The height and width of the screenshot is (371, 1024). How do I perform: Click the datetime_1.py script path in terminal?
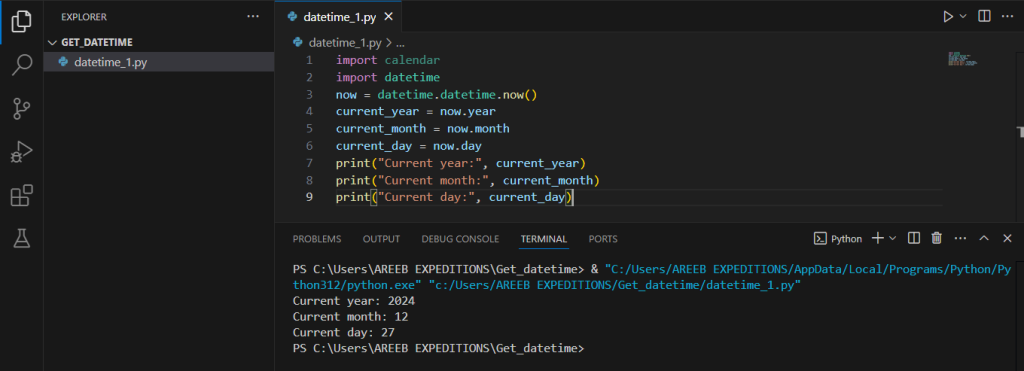point(615,285)
